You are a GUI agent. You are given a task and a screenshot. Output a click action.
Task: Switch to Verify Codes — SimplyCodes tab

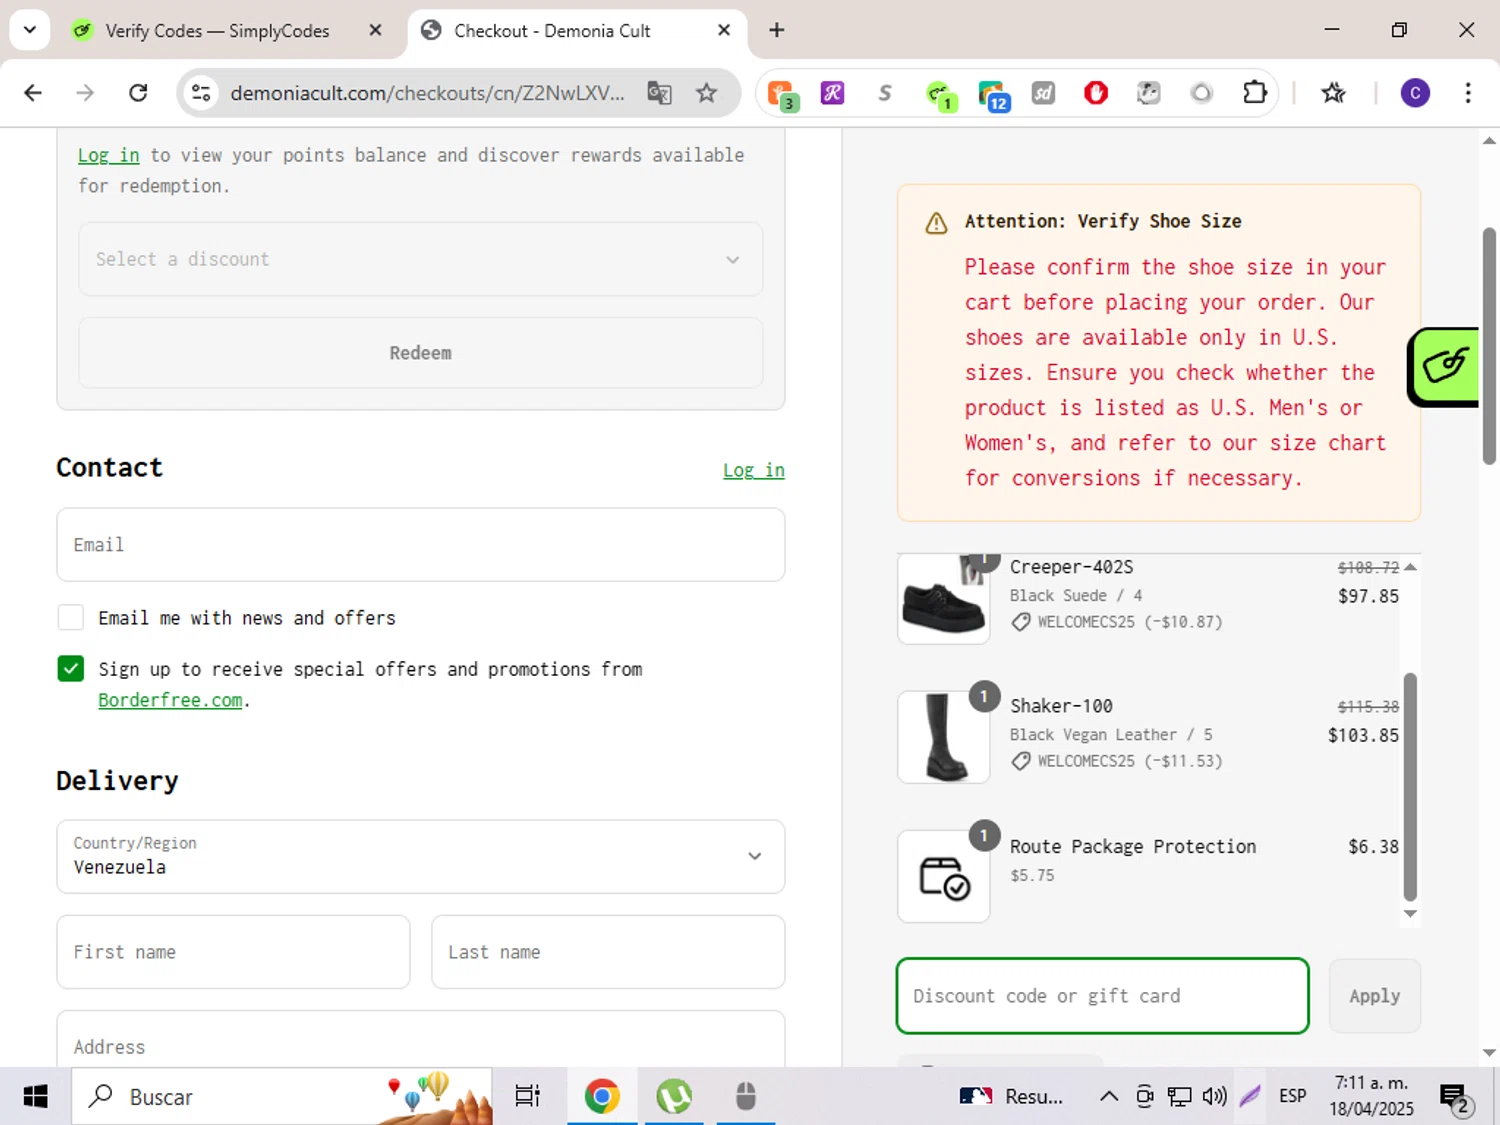point(216,31)
